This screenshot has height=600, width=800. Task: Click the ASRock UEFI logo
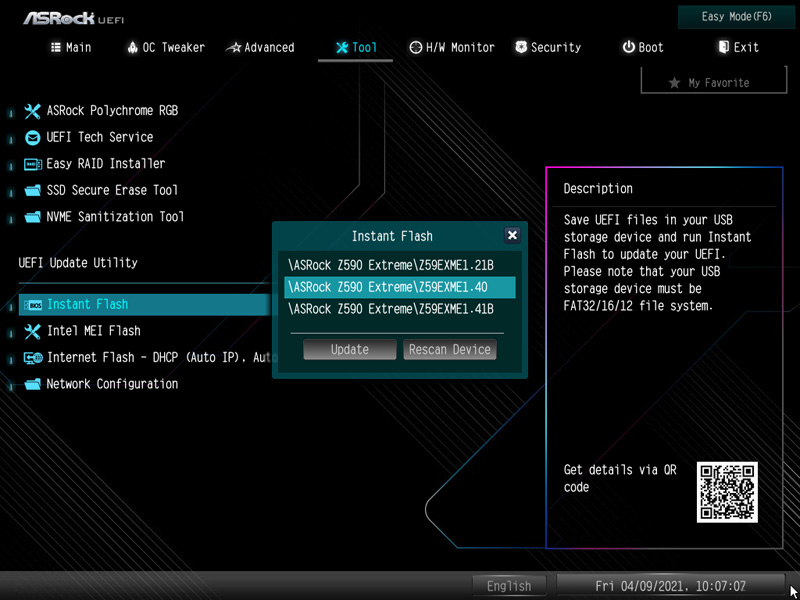[x=73, y=18]
